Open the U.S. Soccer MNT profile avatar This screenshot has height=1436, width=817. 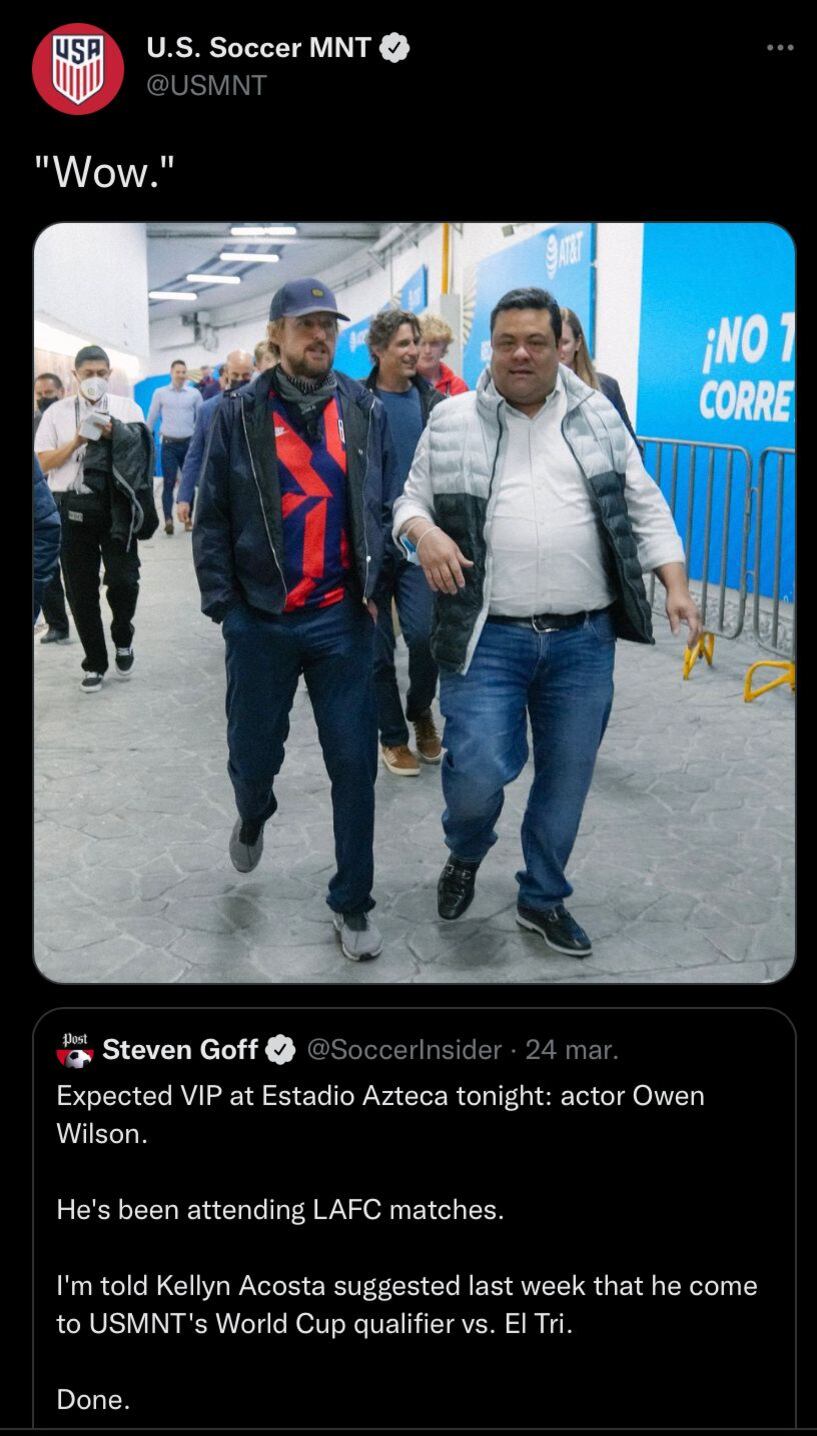[x=78, y=68]
